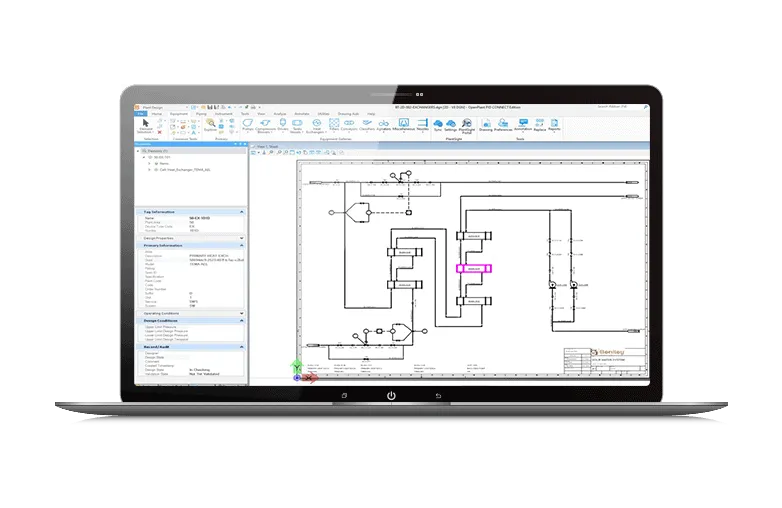Screen dimensions: 782x508
Task: Open the Pumps equipment gallery
Action: pos(248,125)
